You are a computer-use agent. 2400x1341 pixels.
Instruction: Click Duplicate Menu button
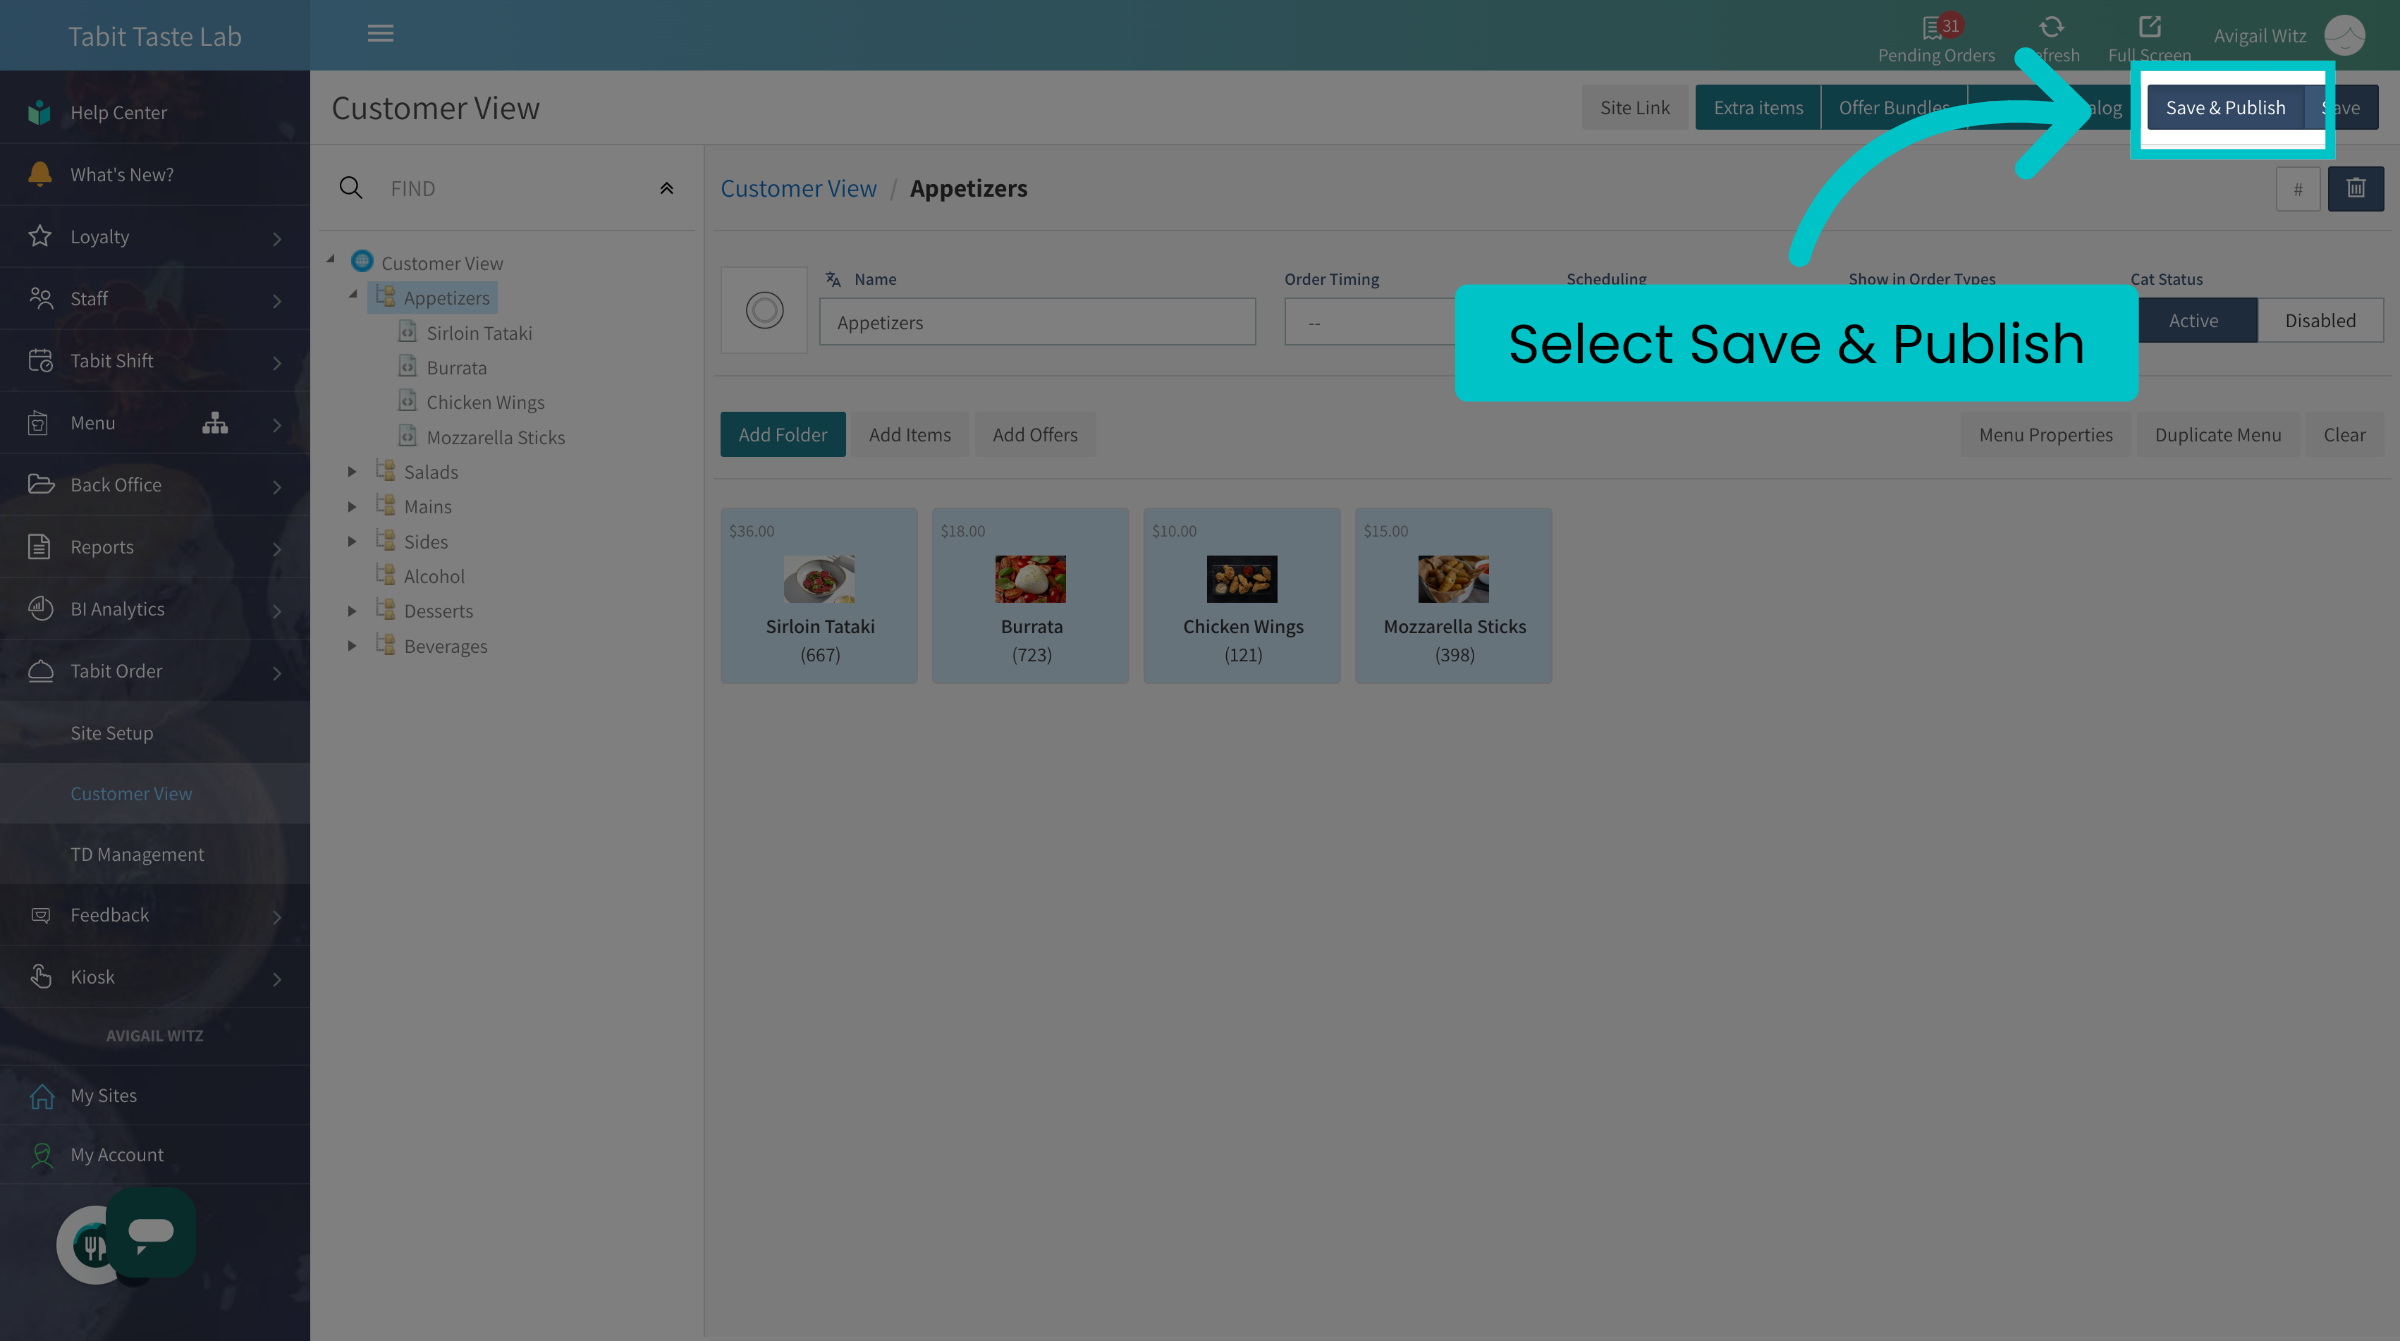[2218, 434]
